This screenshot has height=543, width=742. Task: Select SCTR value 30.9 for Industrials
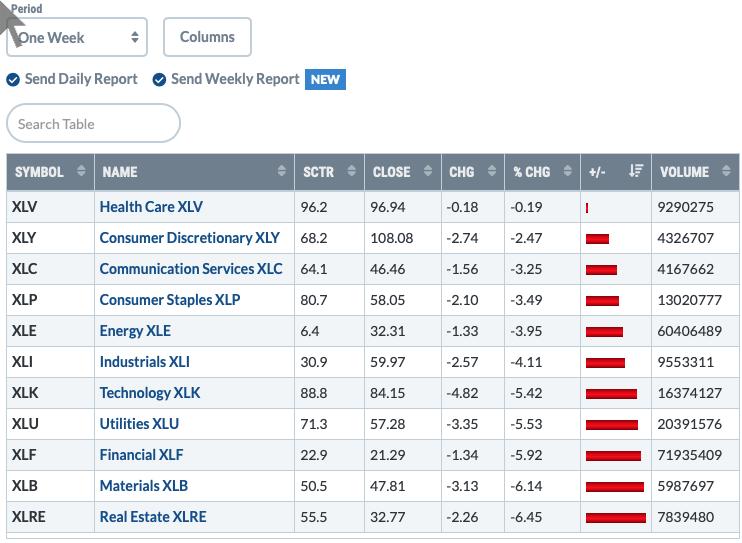tap(314, 362)
